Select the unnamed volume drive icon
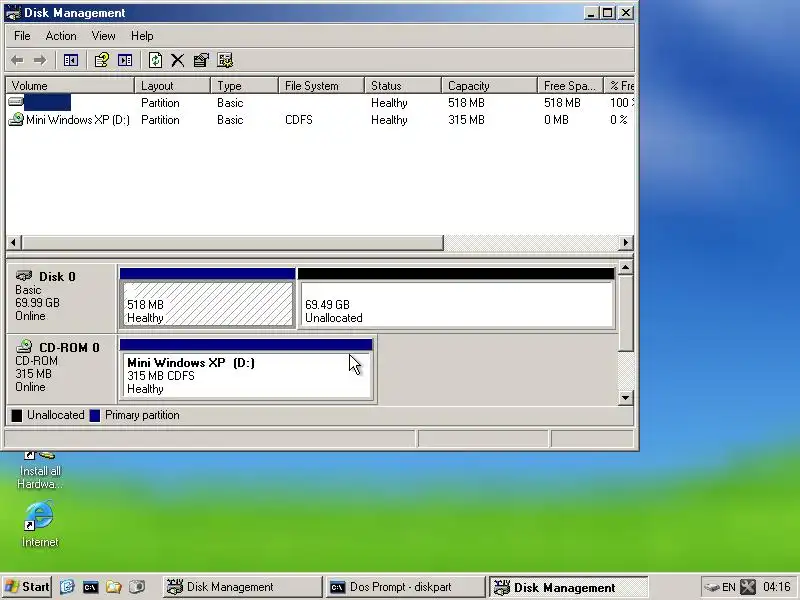Viewport: 800px width, 600px height. [16, 102]
